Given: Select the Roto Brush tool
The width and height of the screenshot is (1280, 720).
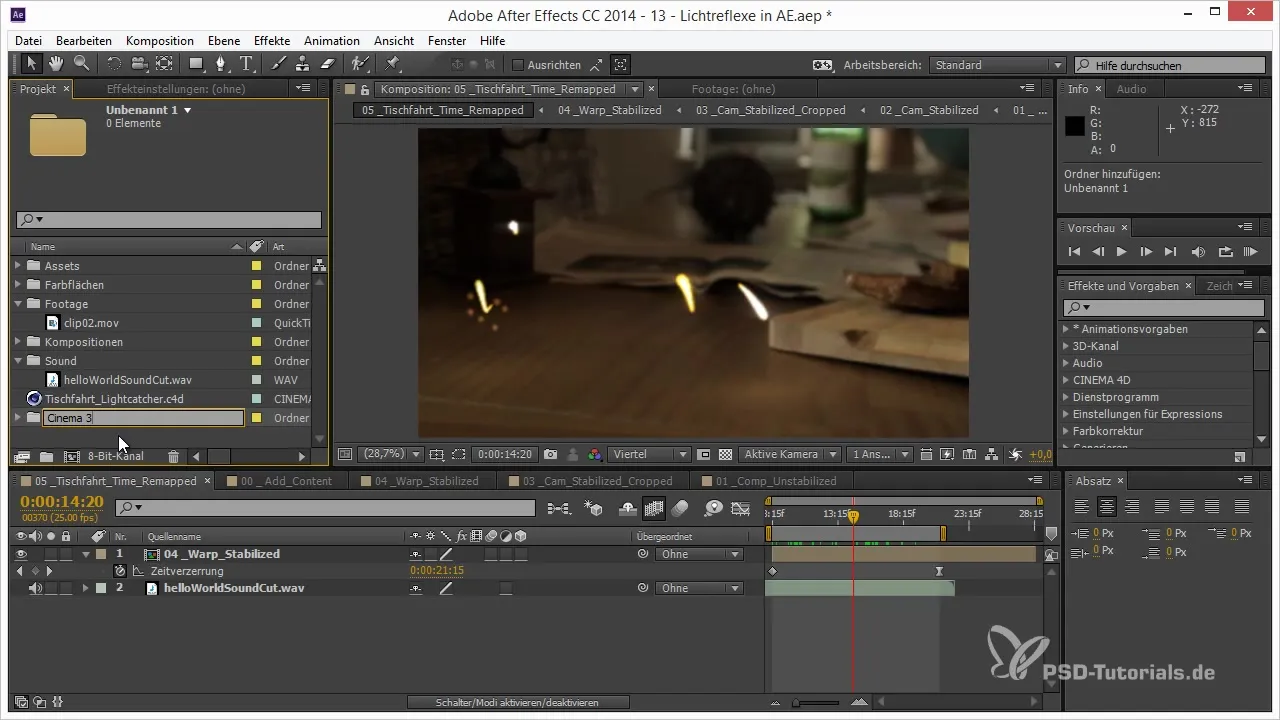Looking at the screenshot, I should point(360,64).
